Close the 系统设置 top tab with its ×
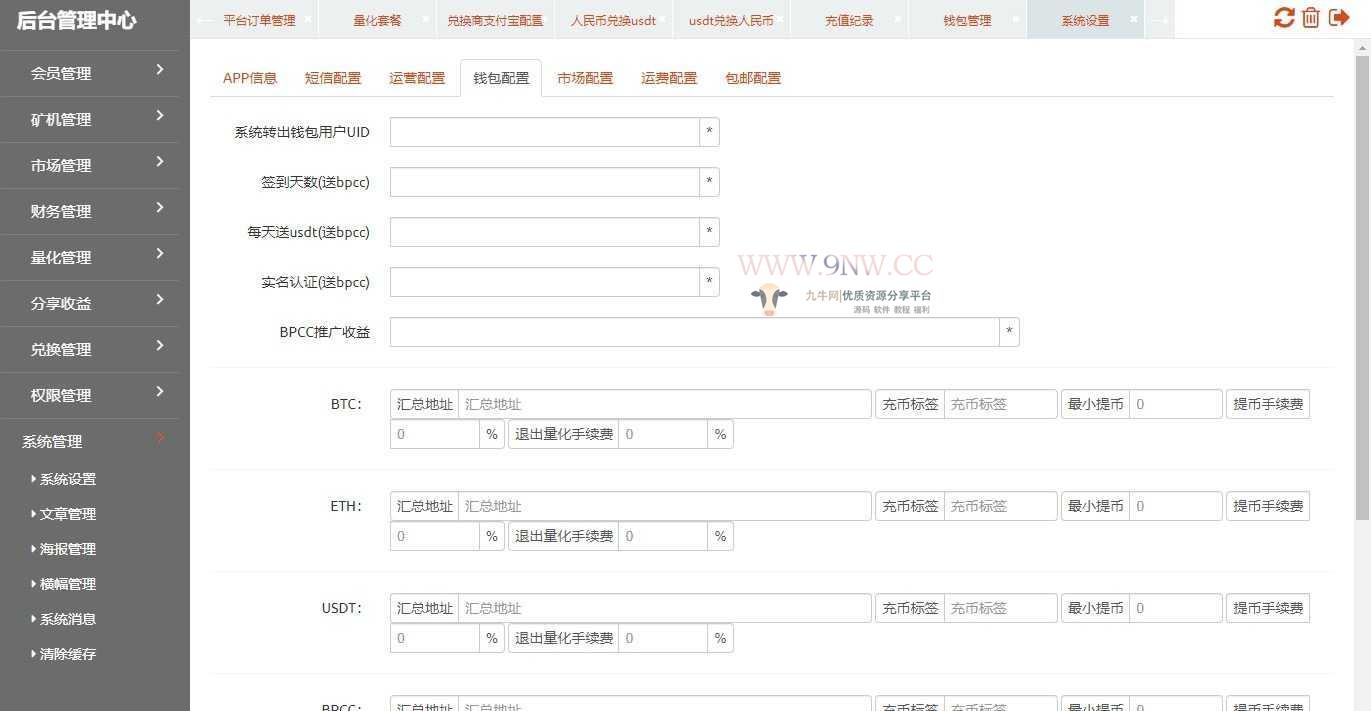This screenshot has width=1371, height=711. [1135, 19]
